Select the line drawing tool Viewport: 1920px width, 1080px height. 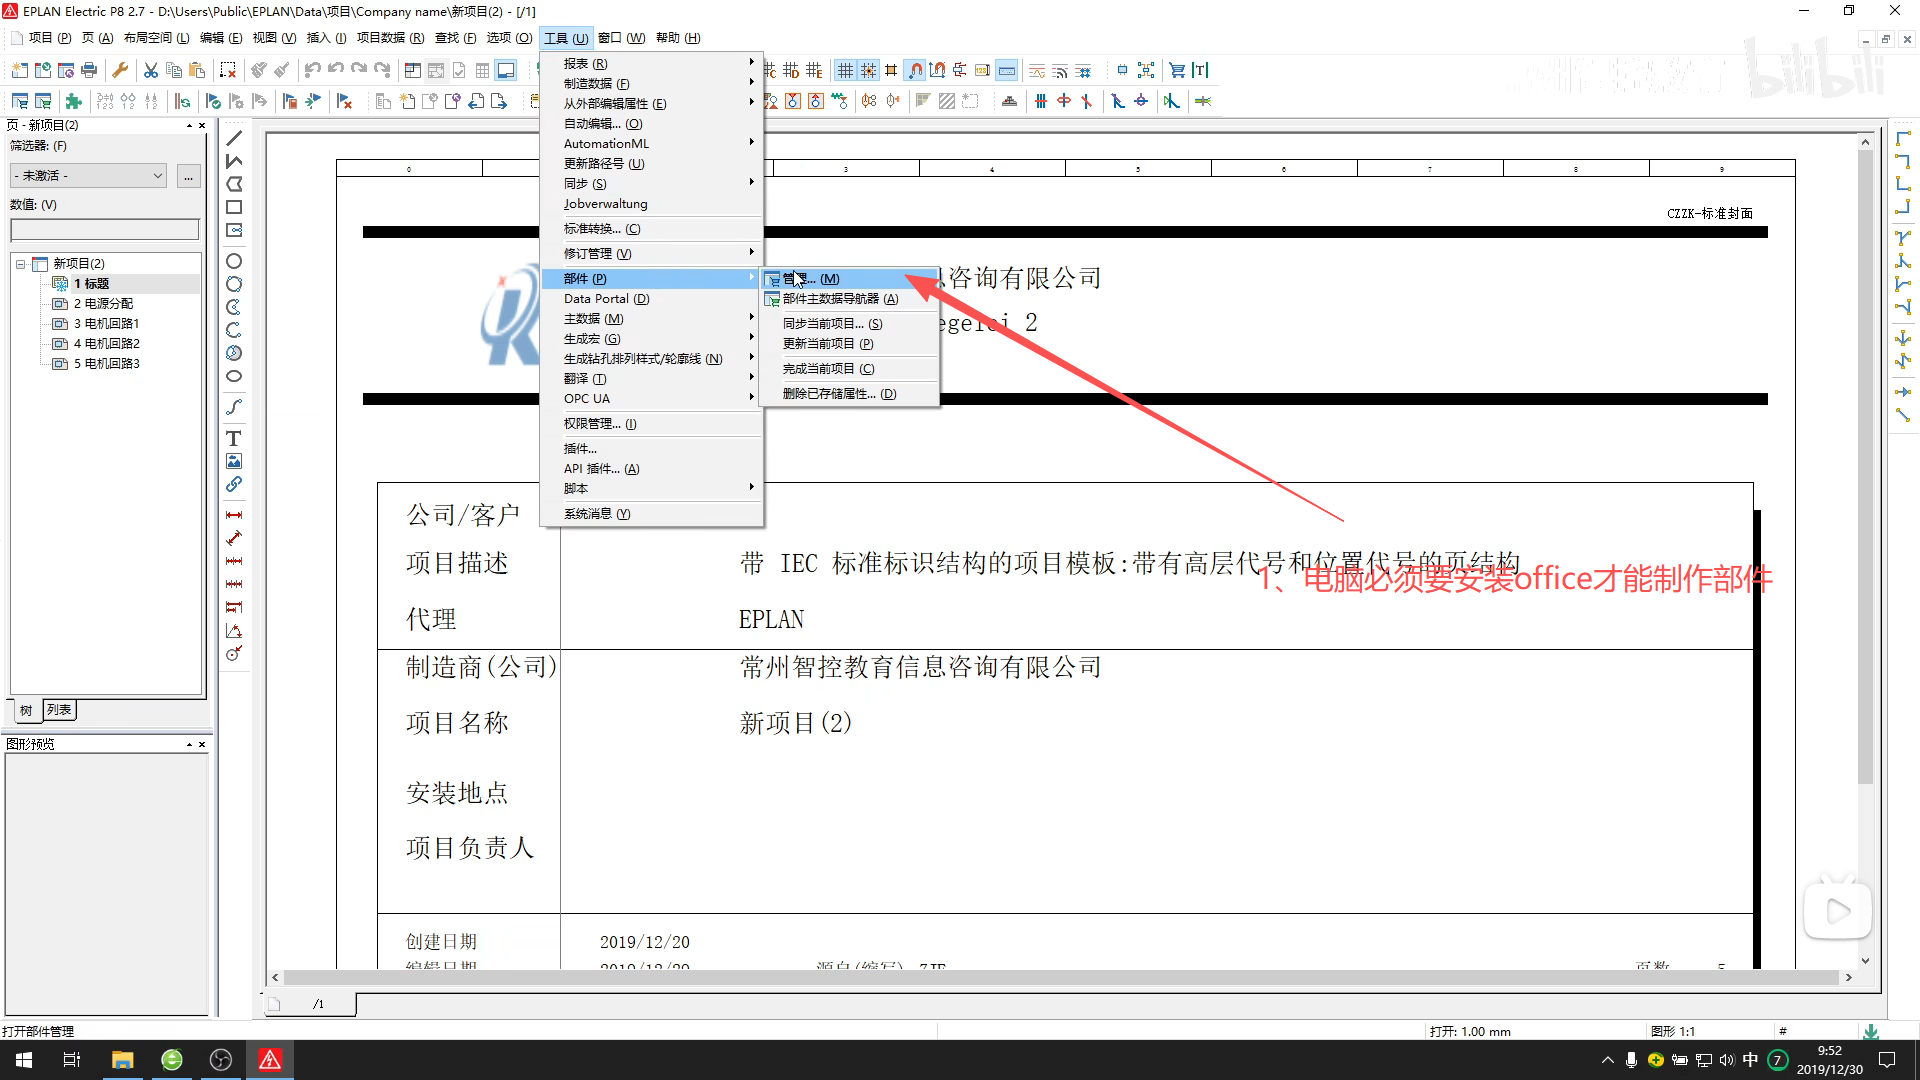coord(233,138)
